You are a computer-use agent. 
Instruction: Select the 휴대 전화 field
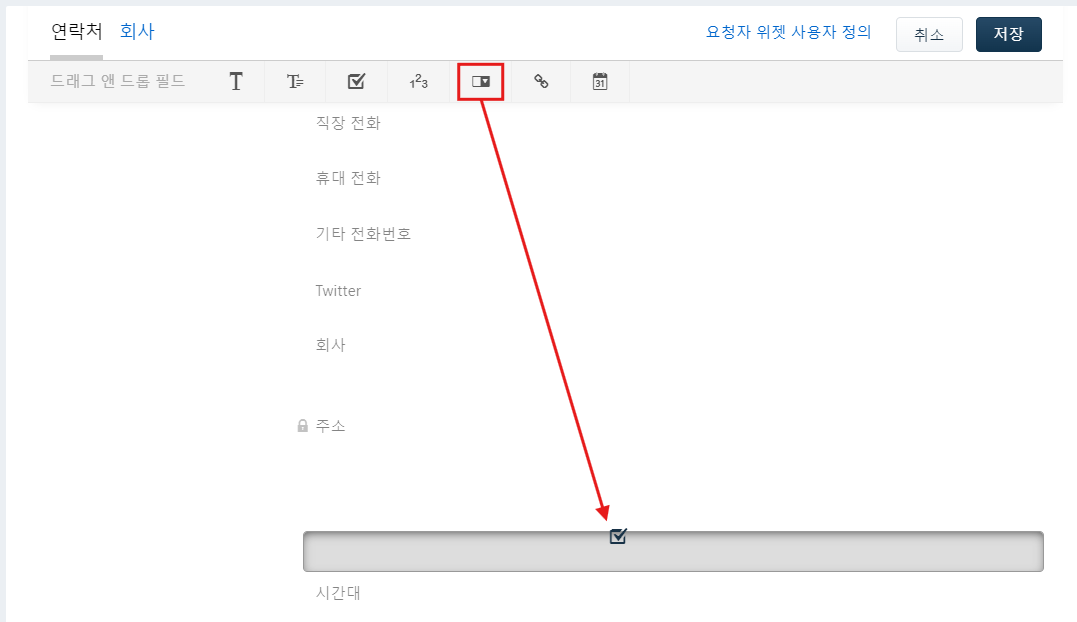[x=348, y=178]
